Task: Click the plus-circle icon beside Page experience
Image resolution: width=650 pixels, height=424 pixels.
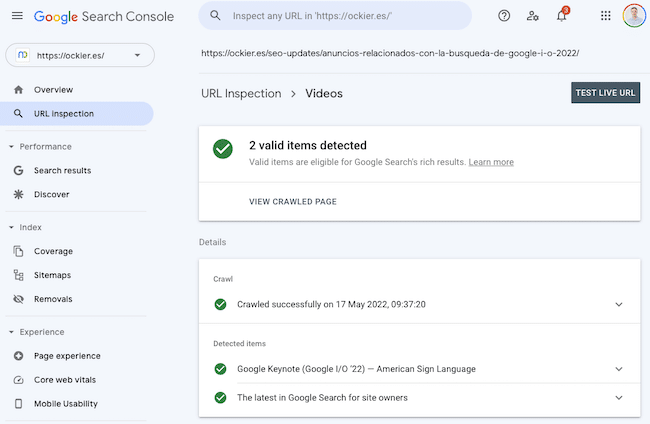Action: (18, 356)
